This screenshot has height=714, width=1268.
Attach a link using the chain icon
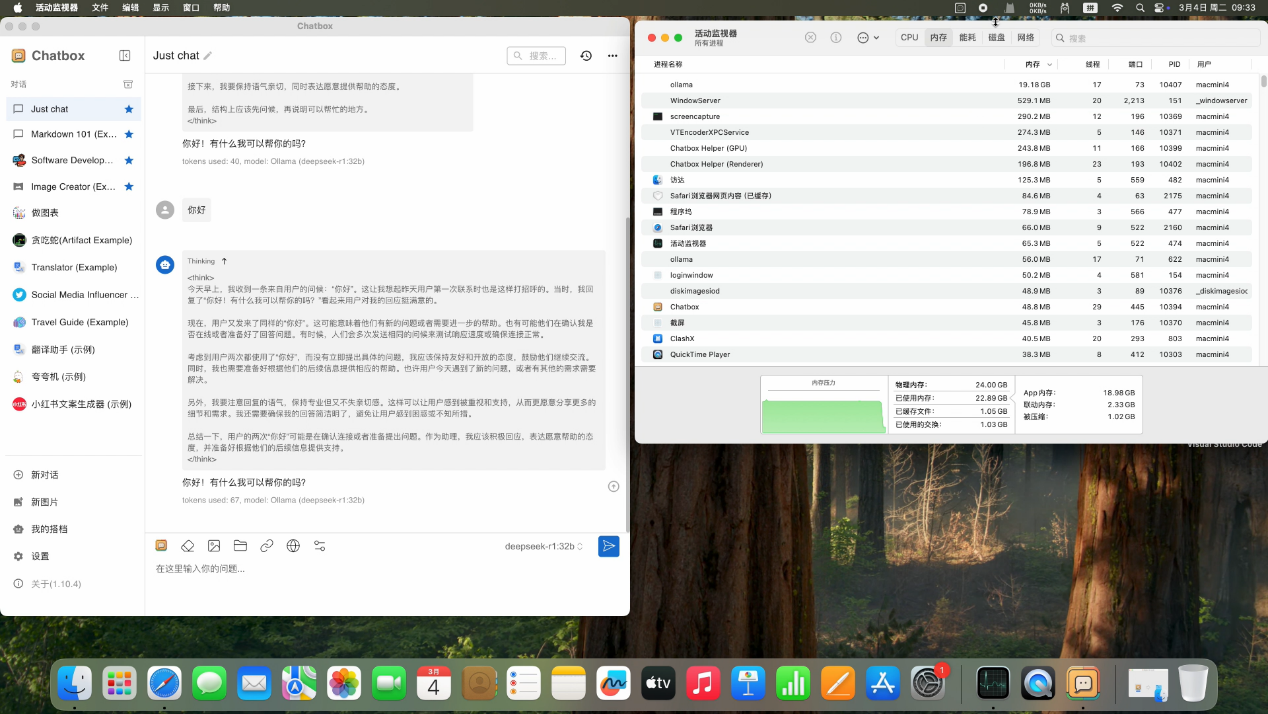[267, 546]
